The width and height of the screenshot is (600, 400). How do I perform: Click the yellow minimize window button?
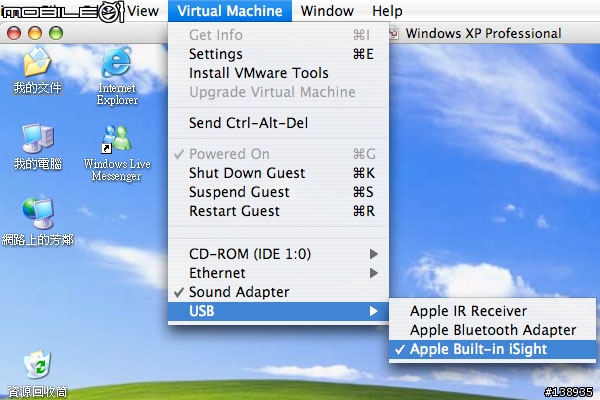tap(35, 33)
